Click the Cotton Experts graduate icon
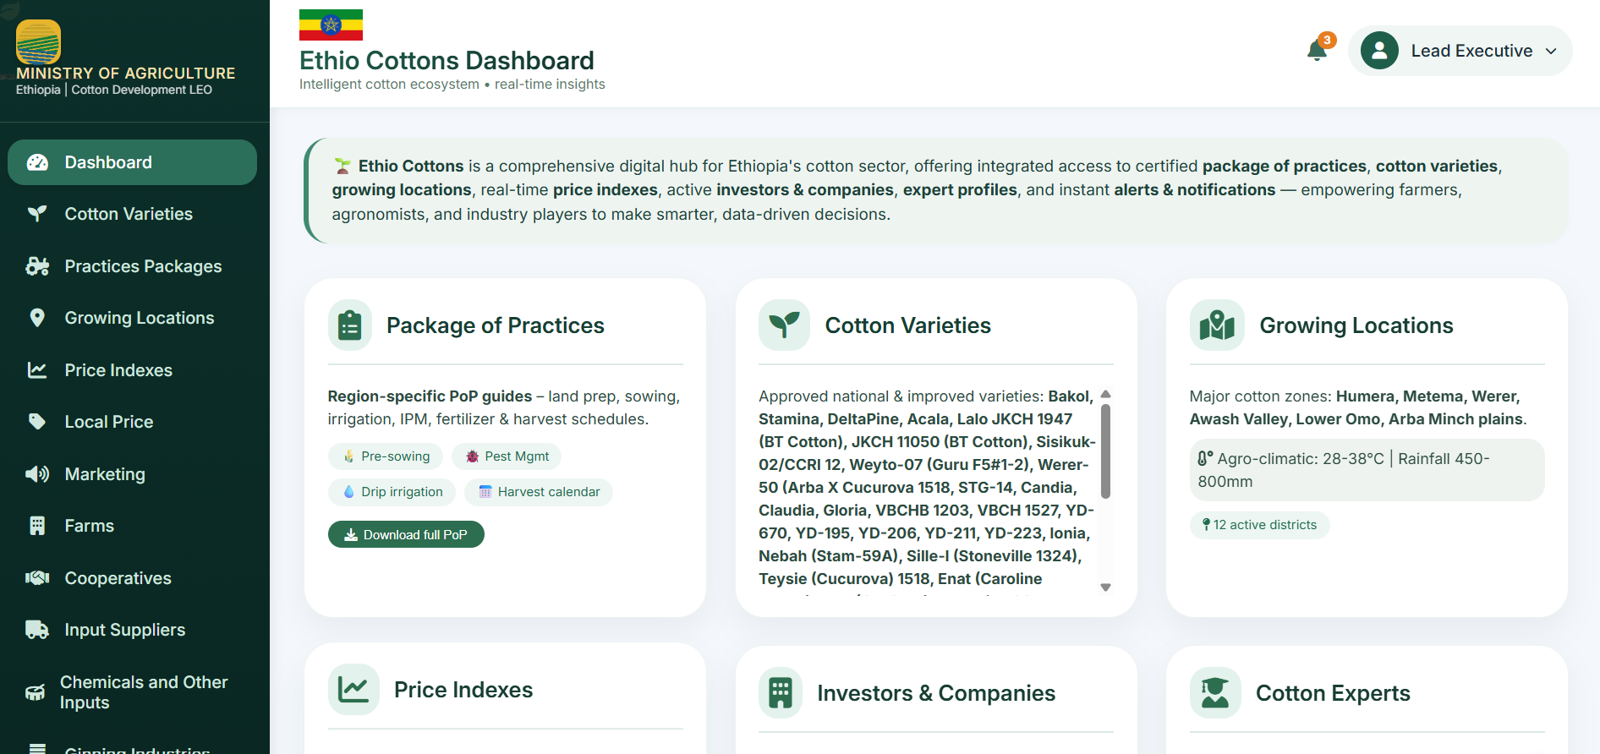Screen dimensions: 1600x754 [1215, 693]
